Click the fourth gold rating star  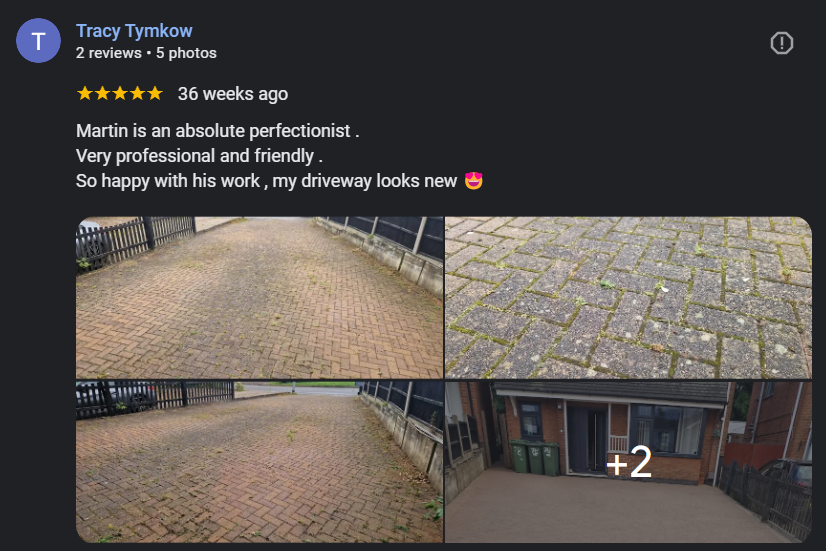point(137,94)
